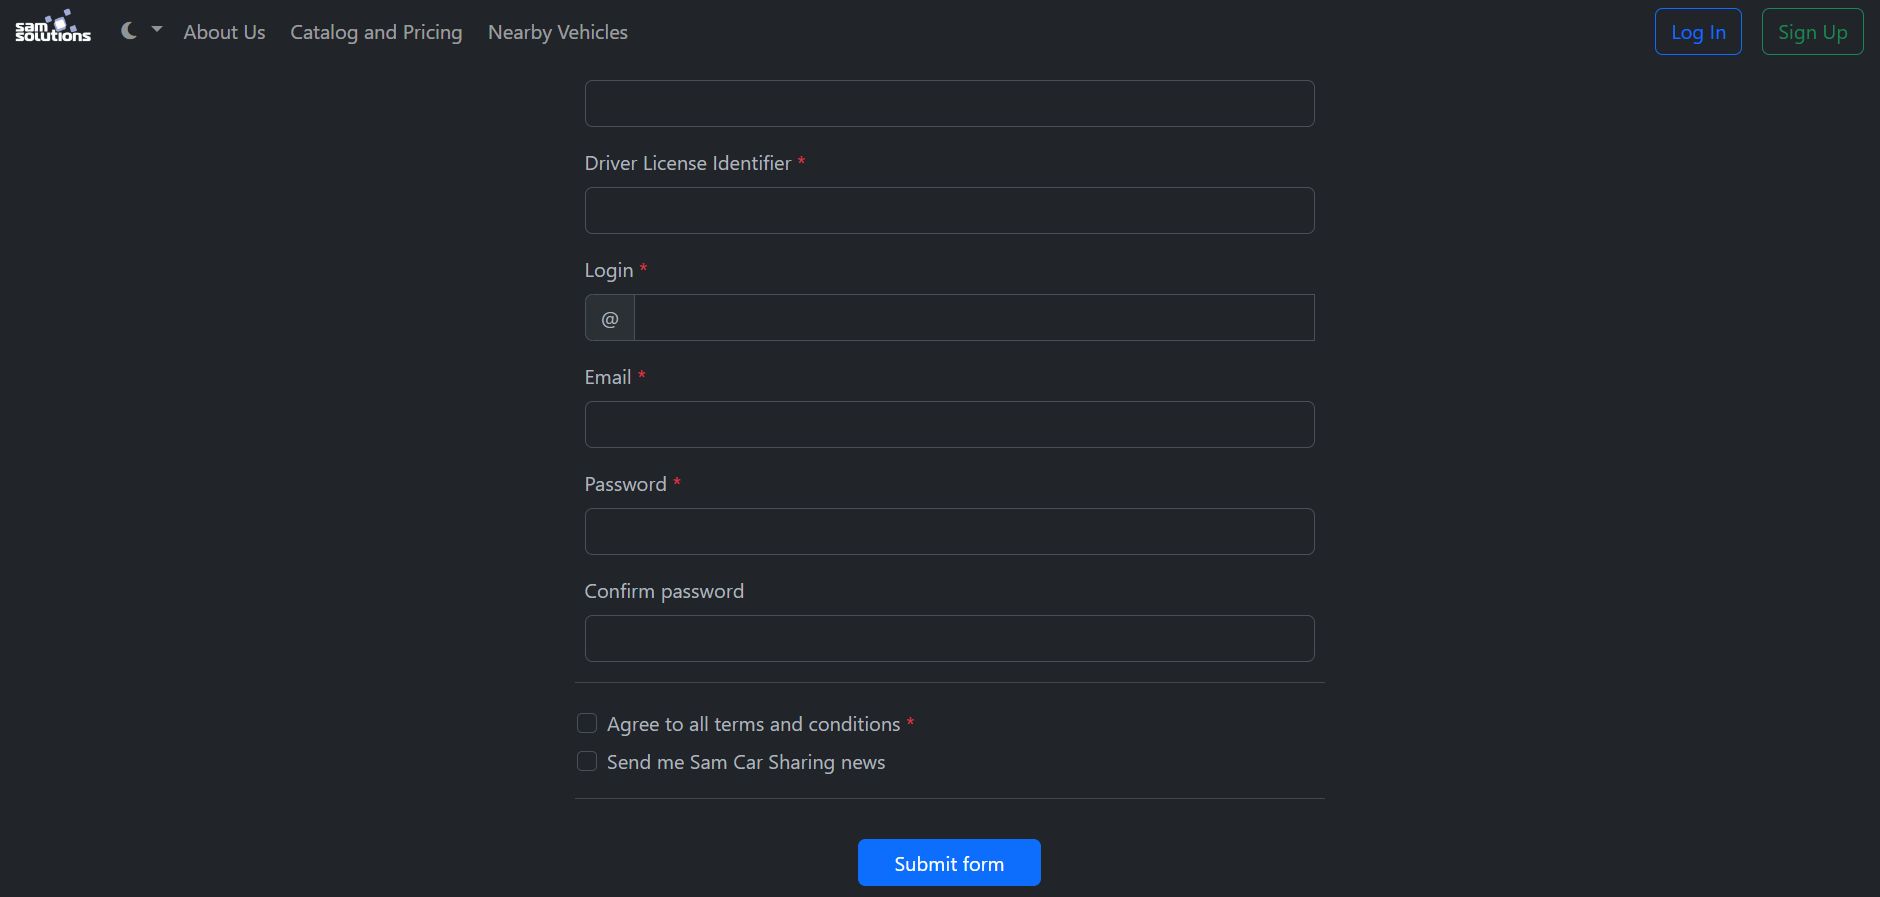Click the Sam Car Sharing news label
Viewport: 1880px width, 897px height.
pos(746,762)
